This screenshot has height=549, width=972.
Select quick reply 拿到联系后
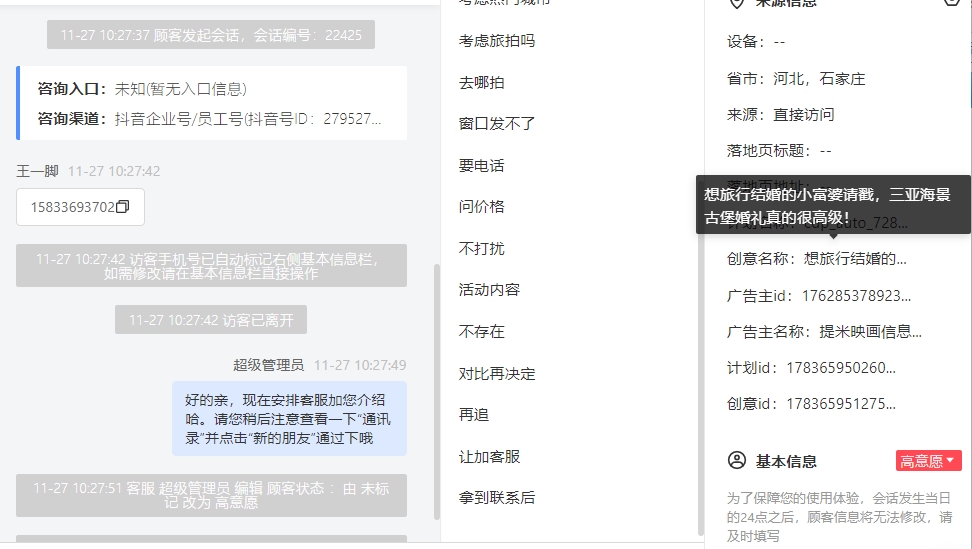tap(497, 498)
